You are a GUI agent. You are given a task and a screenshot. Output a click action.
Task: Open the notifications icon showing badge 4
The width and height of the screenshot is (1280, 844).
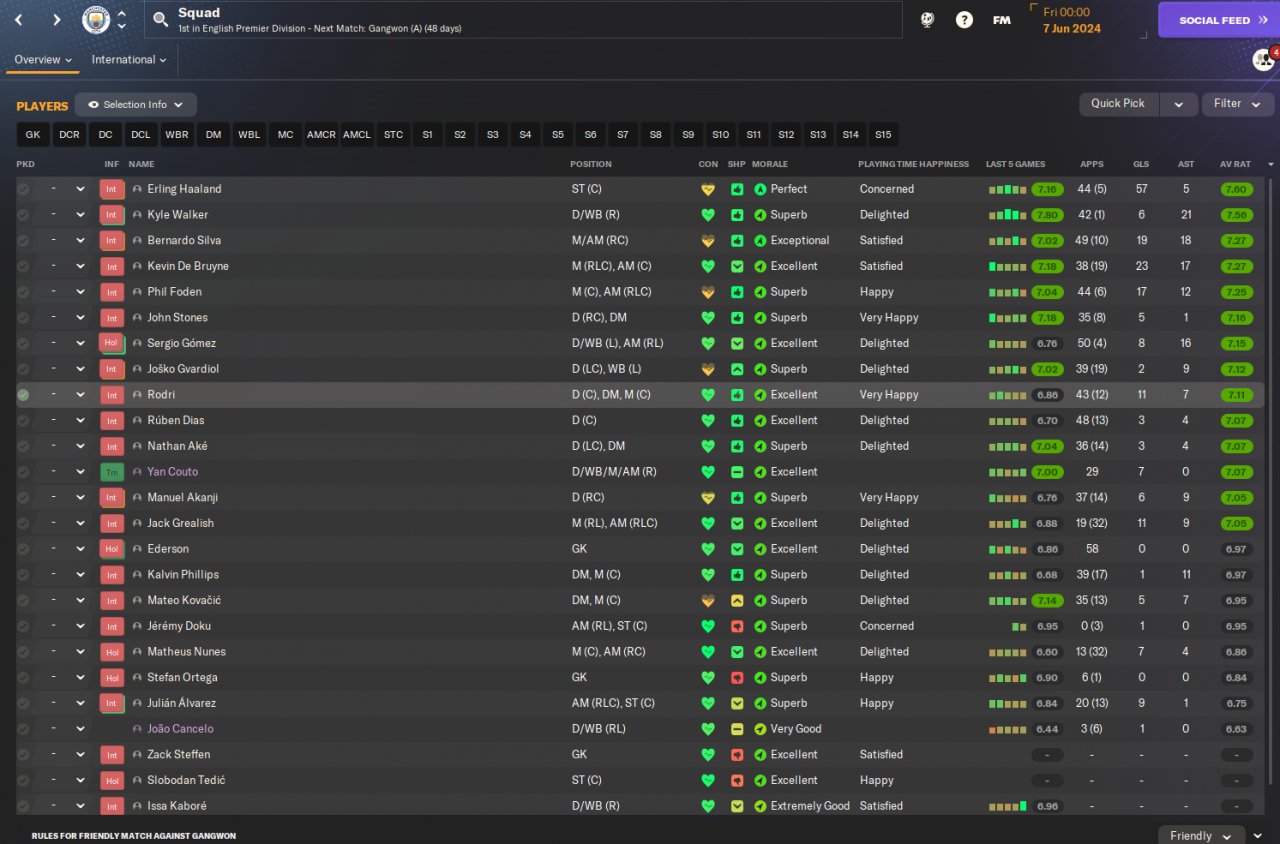[1263, 60]
